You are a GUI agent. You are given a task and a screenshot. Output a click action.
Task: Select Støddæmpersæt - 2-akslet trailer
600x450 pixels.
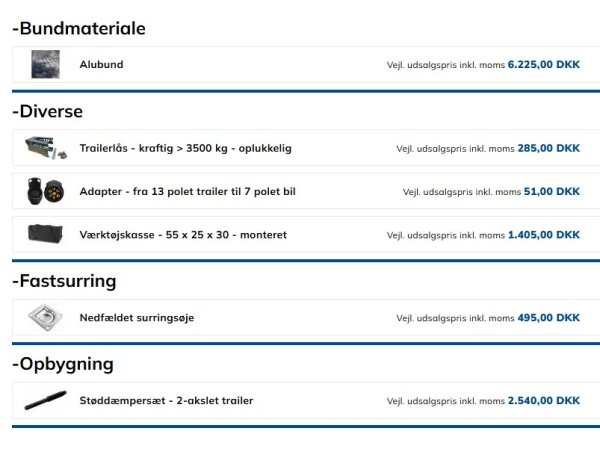tap(166, 401)
